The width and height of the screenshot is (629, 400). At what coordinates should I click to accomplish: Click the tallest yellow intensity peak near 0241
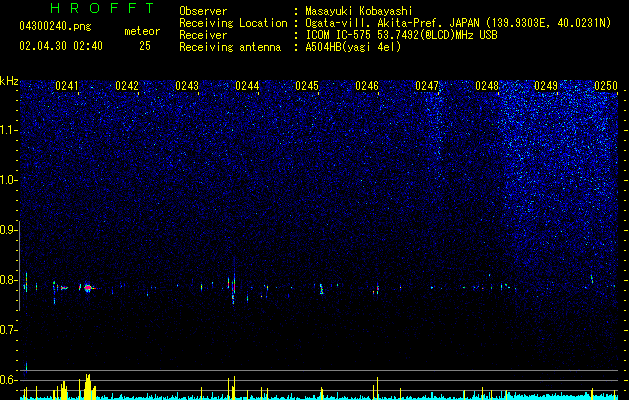[x=88, y=387]
